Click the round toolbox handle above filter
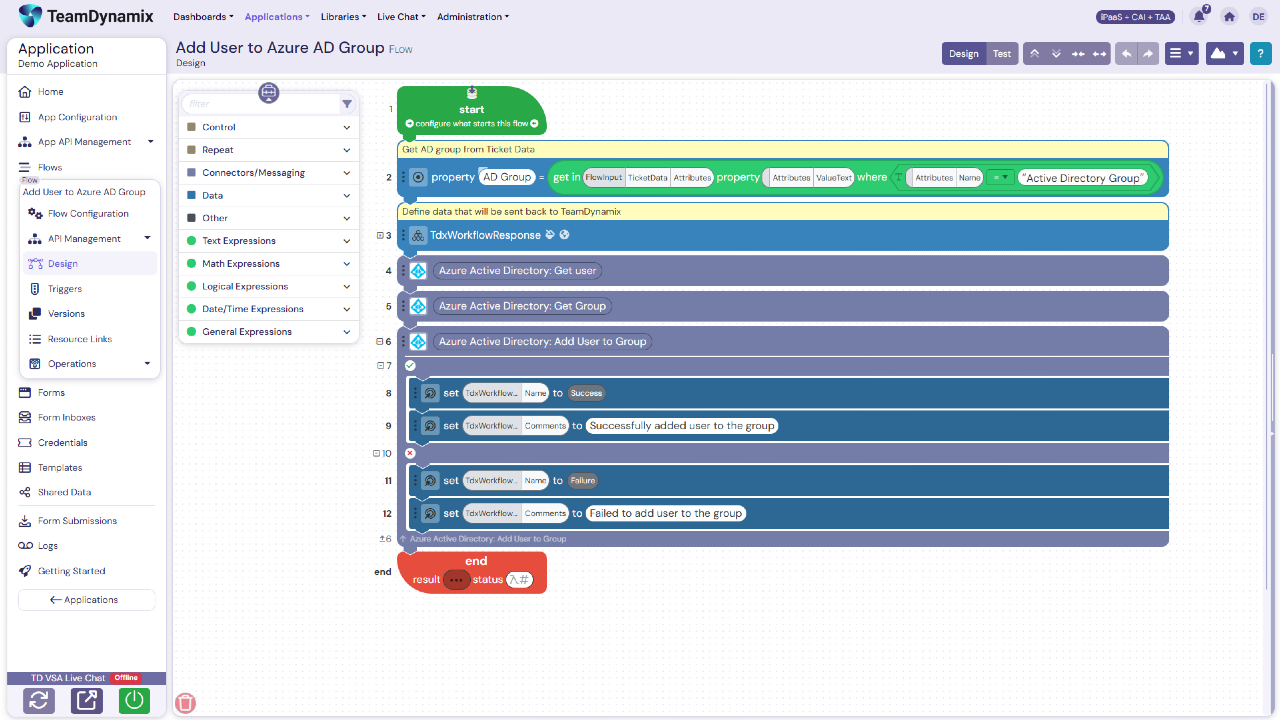Image resolution: width=1280 pixels, height=720 pixels. [x=268, y=93]
